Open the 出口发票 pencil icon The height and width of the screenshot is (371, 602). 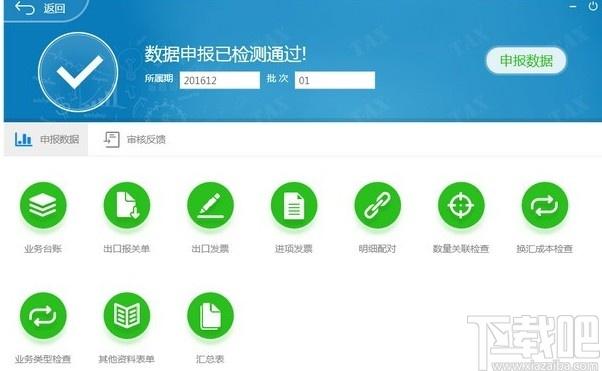(210, 205)
